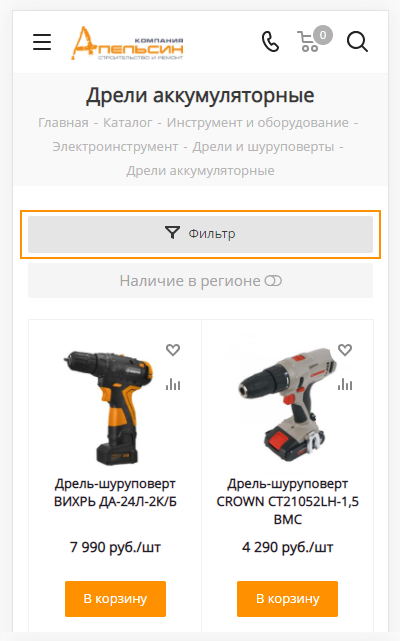Open Дрели и шуруповерты breadcrumb
Screen dimensions: 400x641
[x=263, y=147]
